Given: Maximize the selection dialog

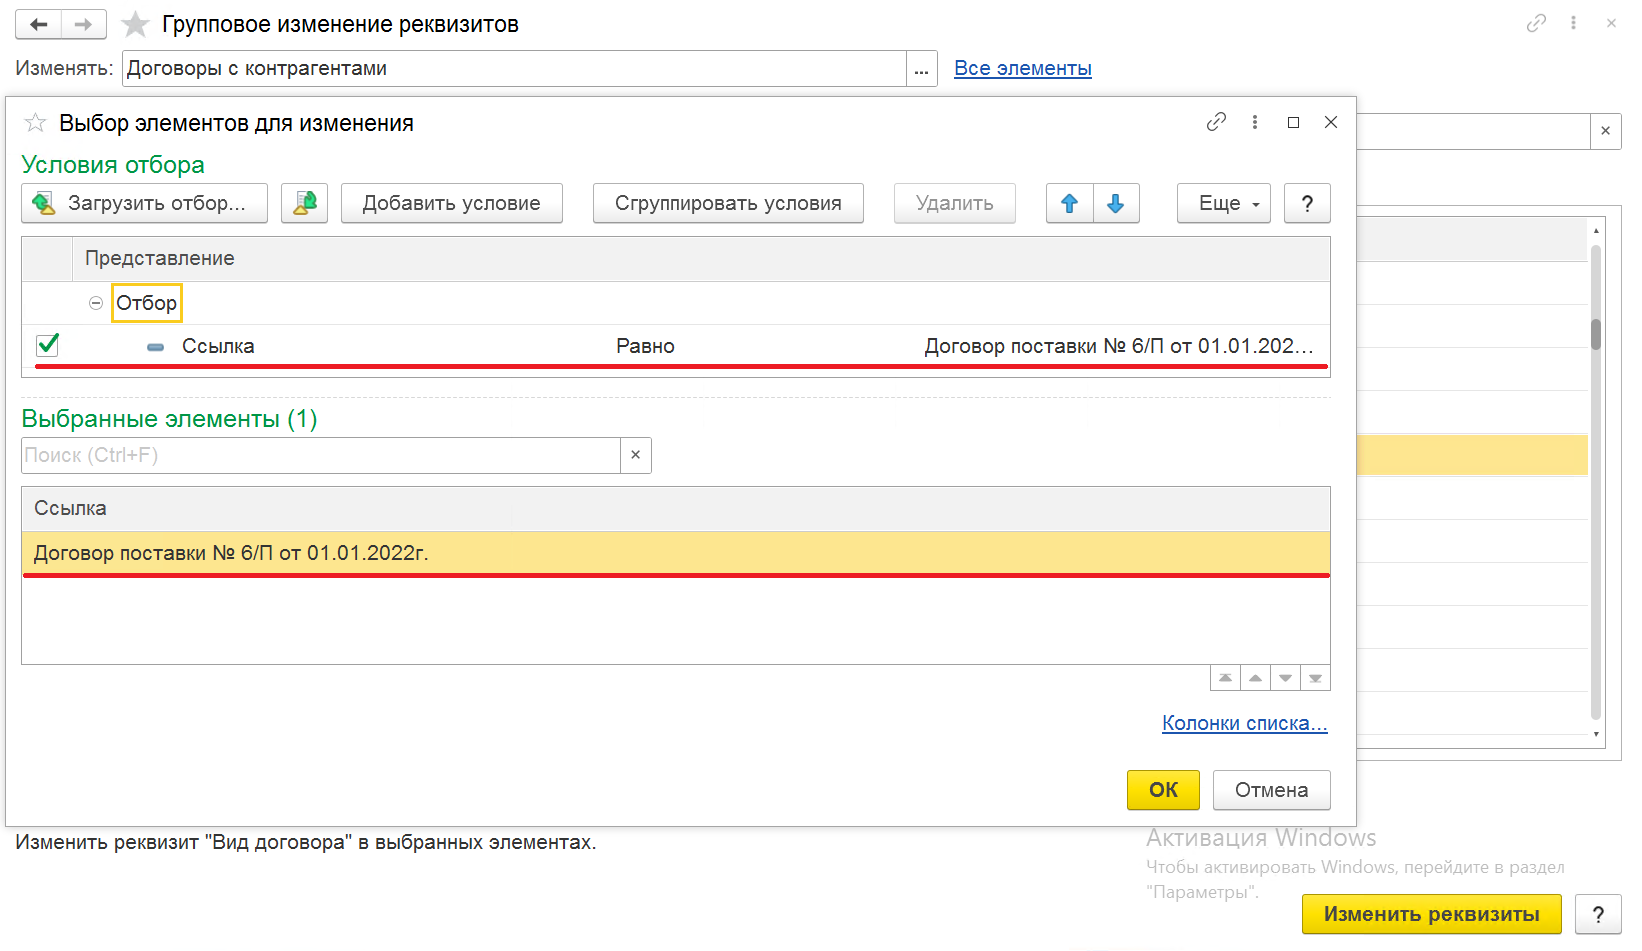Looking at the screenshot, I should point(1293,122).
